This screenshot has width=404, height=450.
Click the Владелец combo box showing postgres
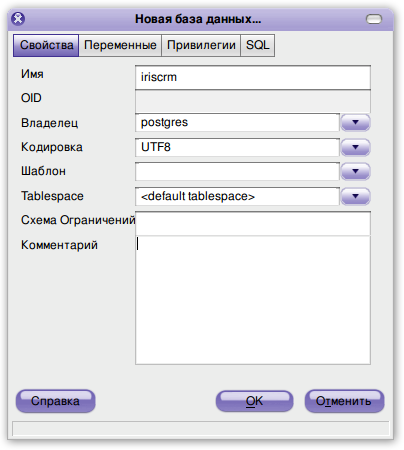237,123
